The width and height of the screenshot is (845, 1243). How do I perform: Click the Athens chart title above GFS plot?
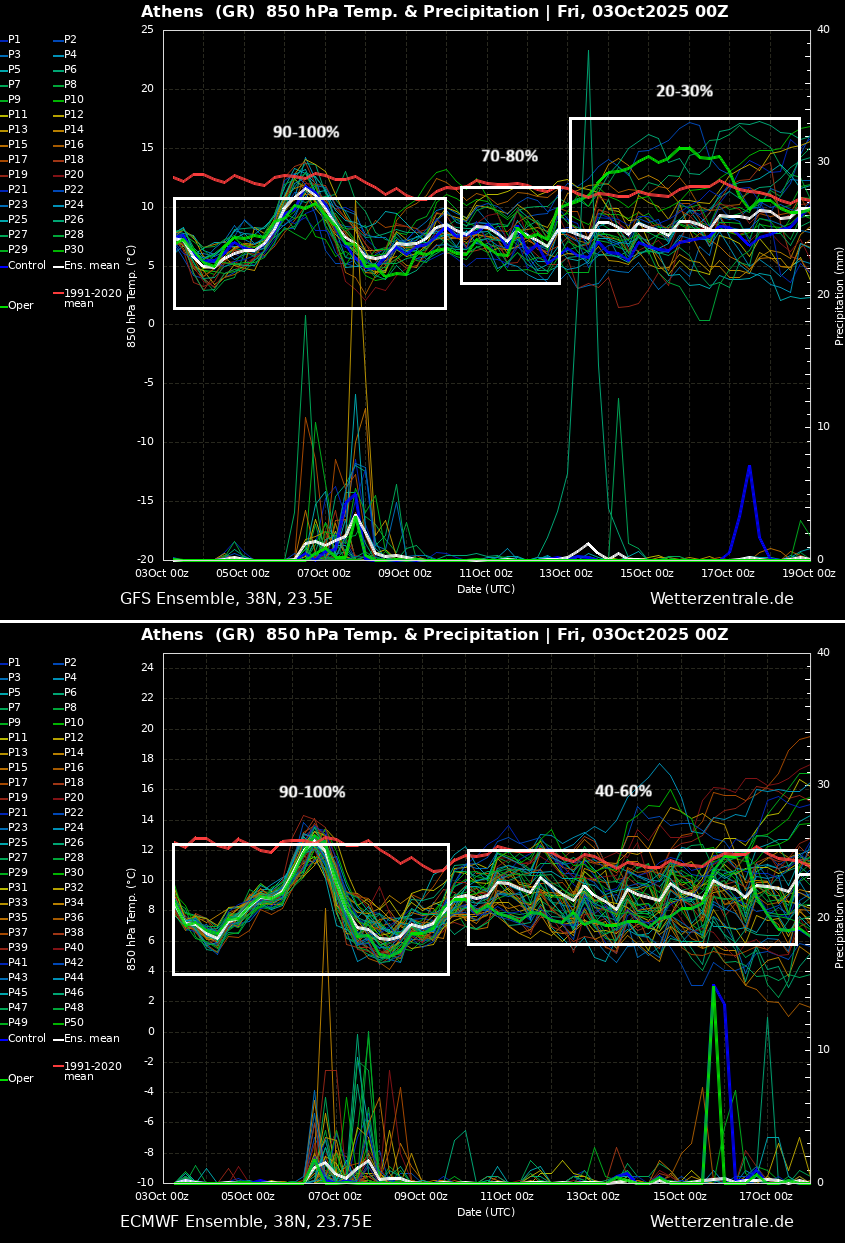[x=434, y=12]
